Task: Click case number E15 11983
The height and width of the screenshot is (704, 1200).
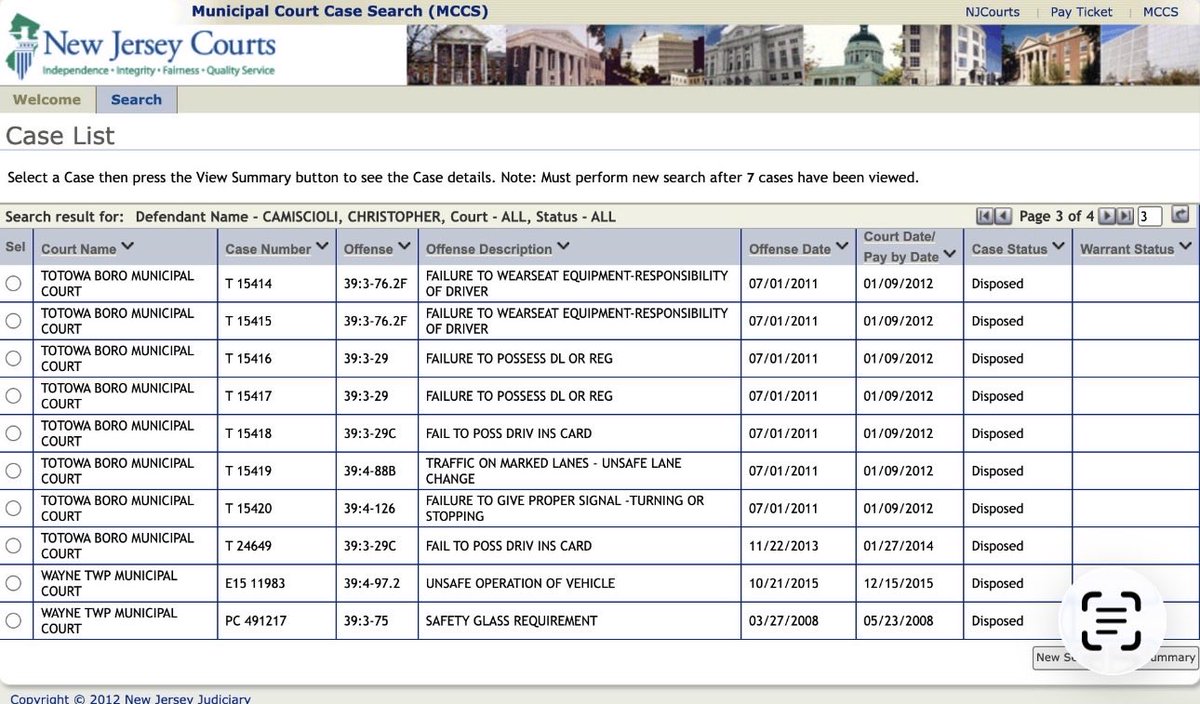Action: point(255,584)
